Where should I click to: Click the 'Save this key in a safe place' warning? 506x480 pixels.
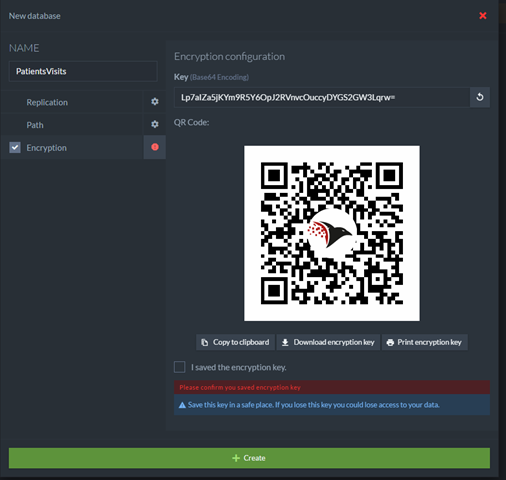[x=332, y=405]
